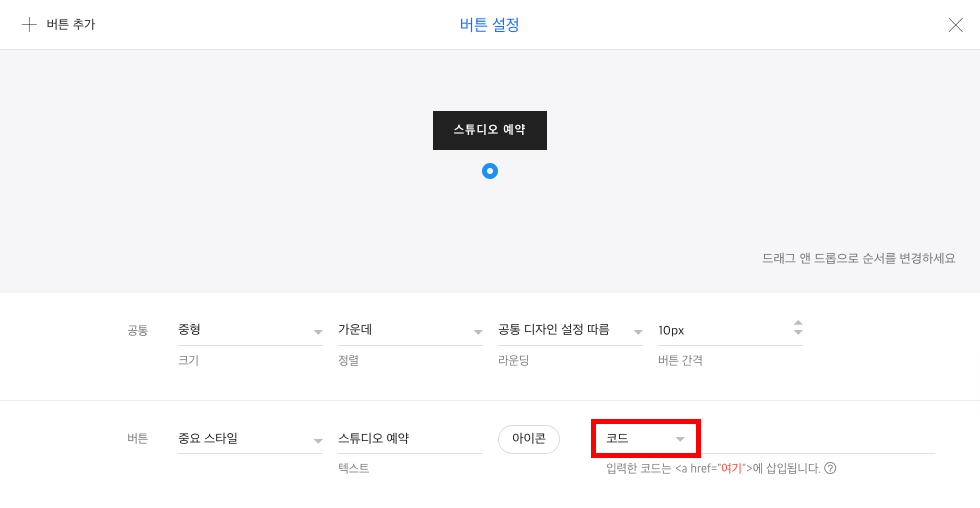Close the 버튼 설정 dialog
980x508 pixels.
point(955,25)
